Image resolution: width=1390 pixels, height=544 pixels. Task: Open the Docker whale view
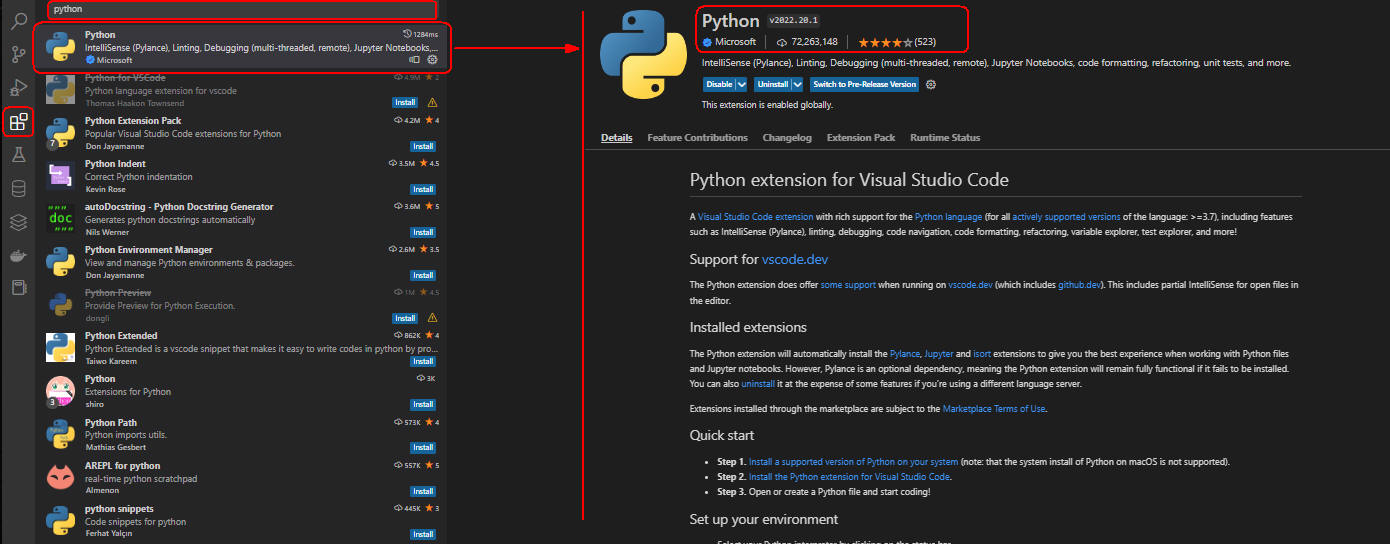pos(18,254)
